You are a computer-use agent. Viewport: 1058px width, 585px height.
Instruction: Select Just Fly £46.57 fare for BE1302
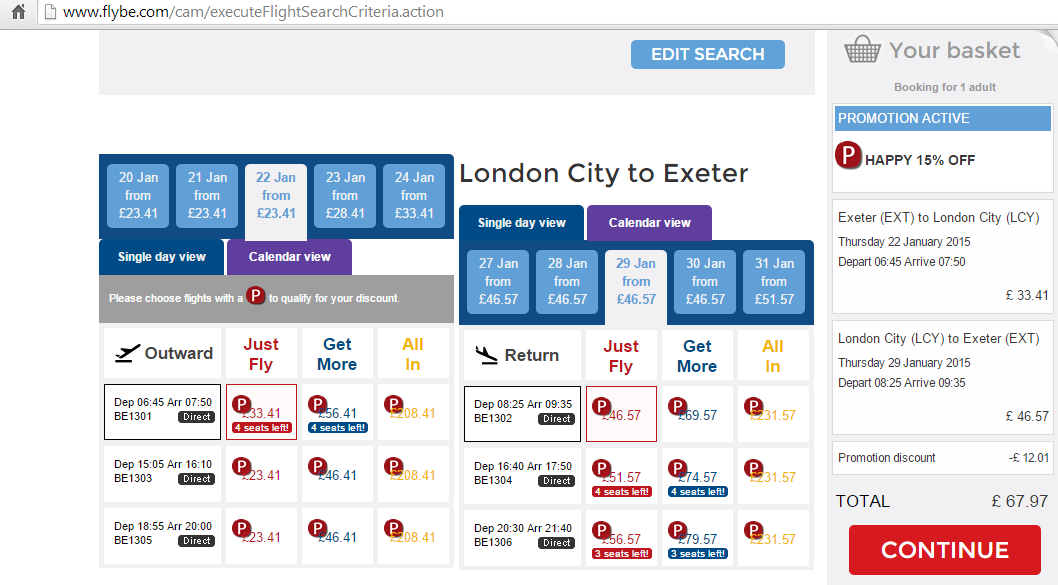(x=621, y=414)
